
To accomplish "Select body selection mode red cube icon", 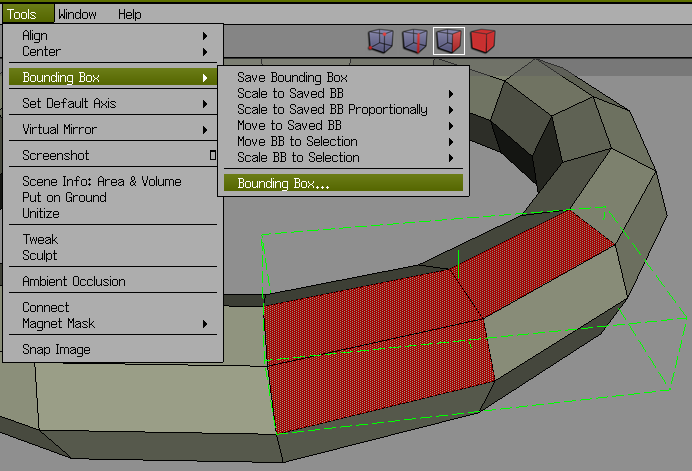I will click(482, 41).
